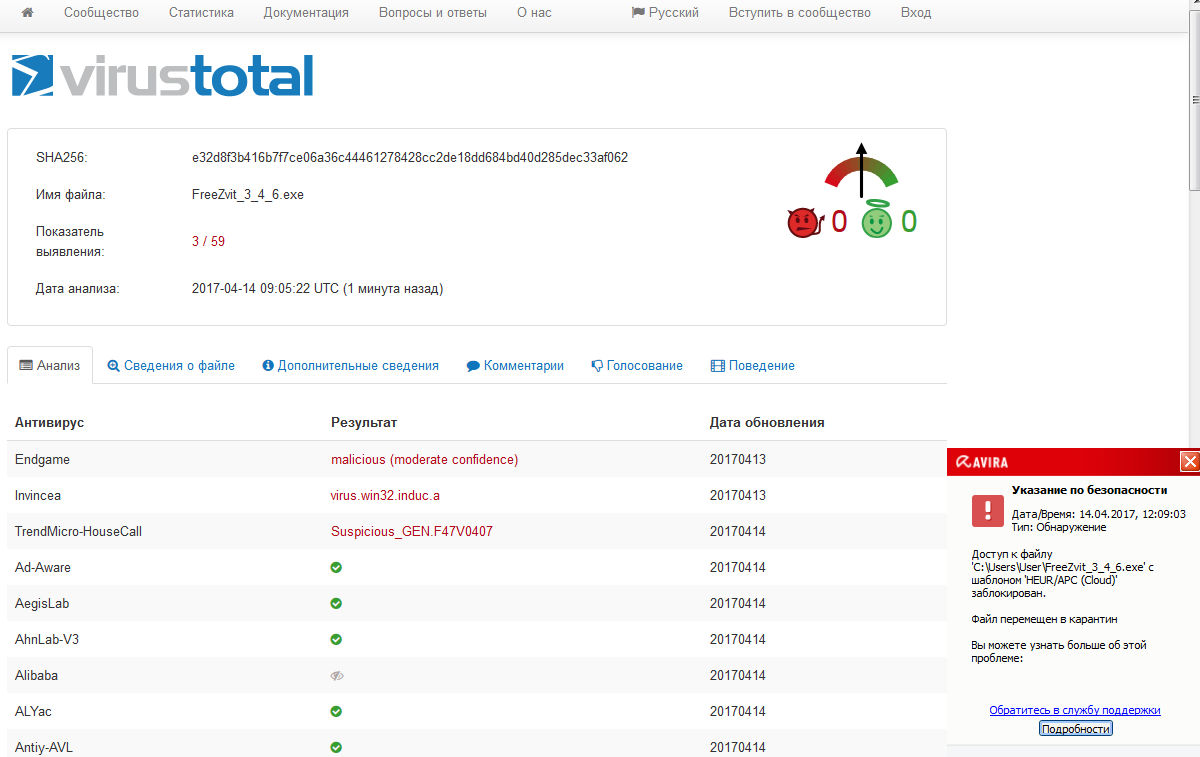The image size is (1200, 757).
Task: Click Обратитесь в службу поддержки link
Action: coord(1075,710)
